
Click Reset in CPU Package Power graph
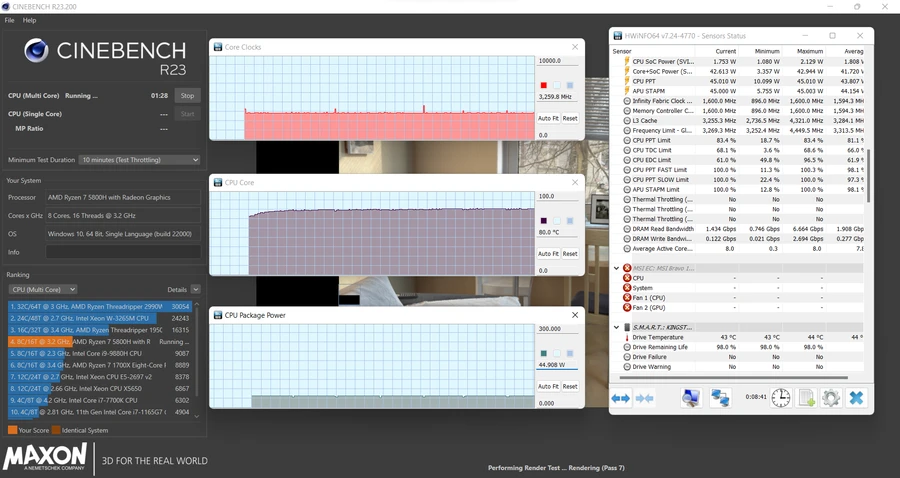point(570,386)
